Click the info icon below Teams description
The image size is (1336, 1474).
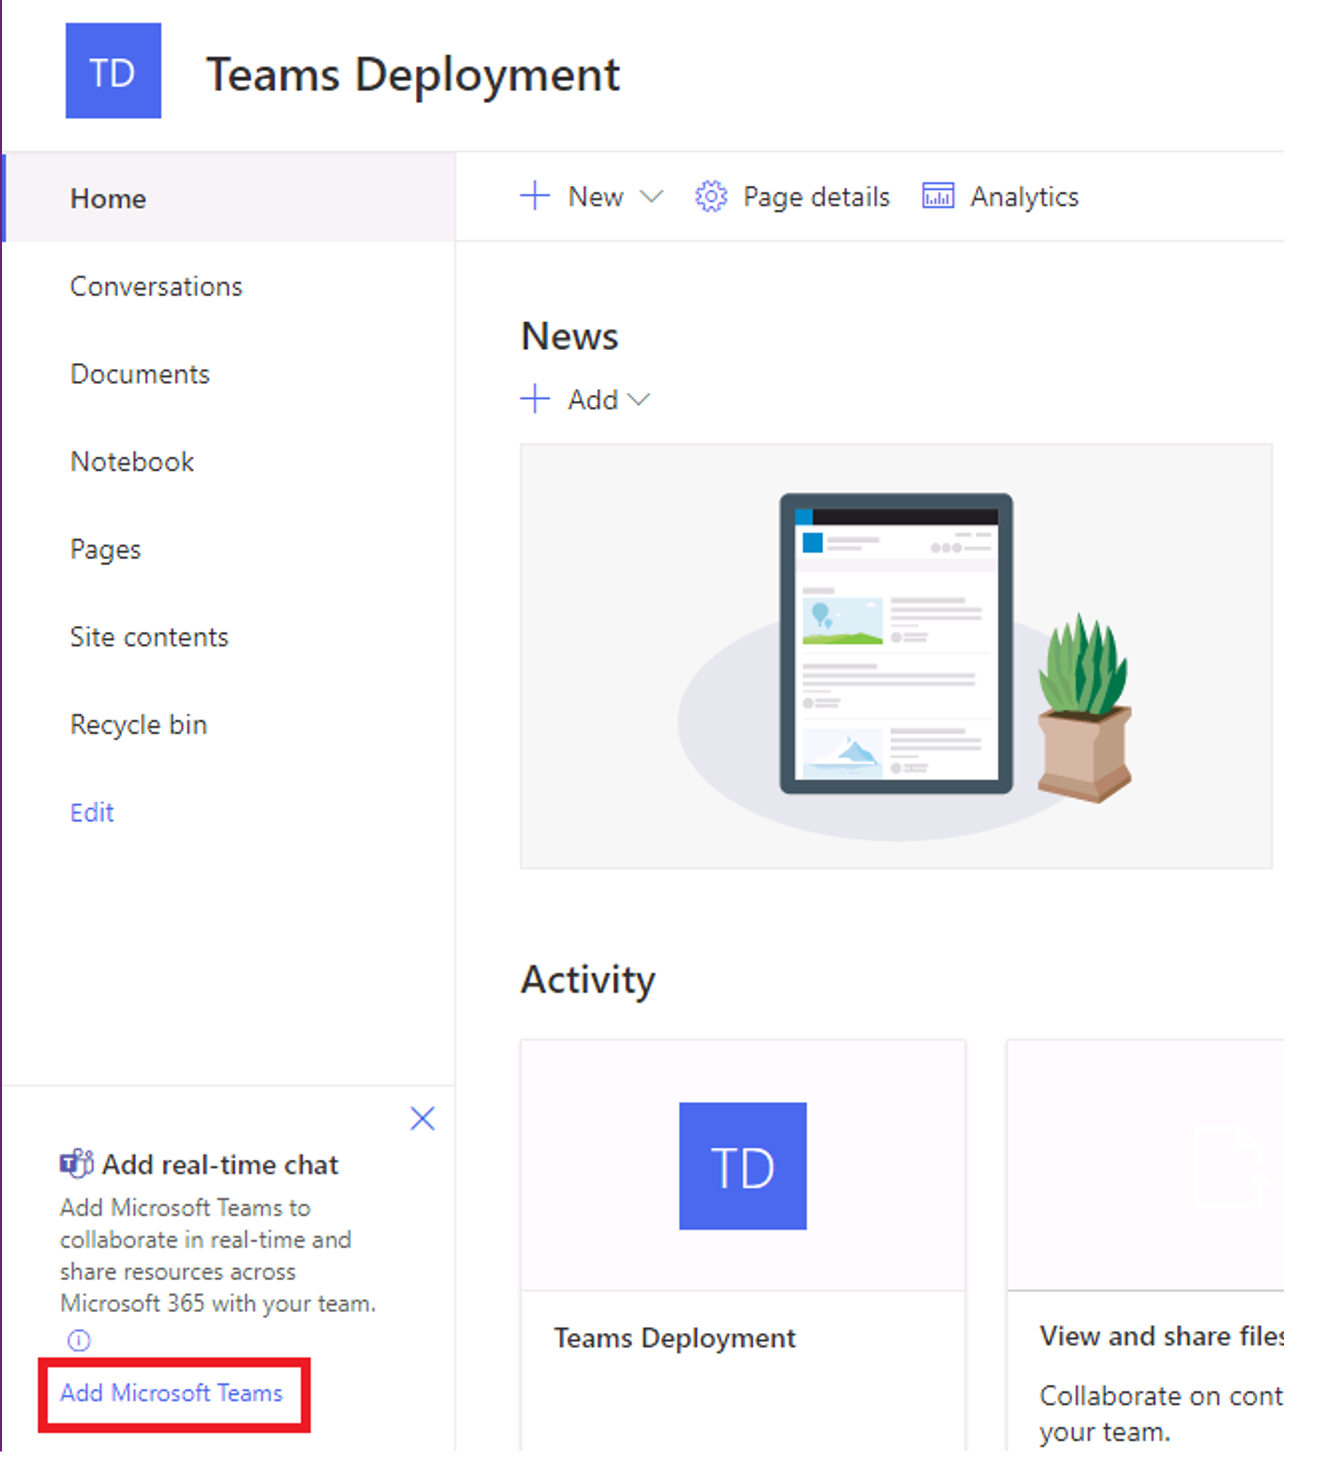point(79,1340)
